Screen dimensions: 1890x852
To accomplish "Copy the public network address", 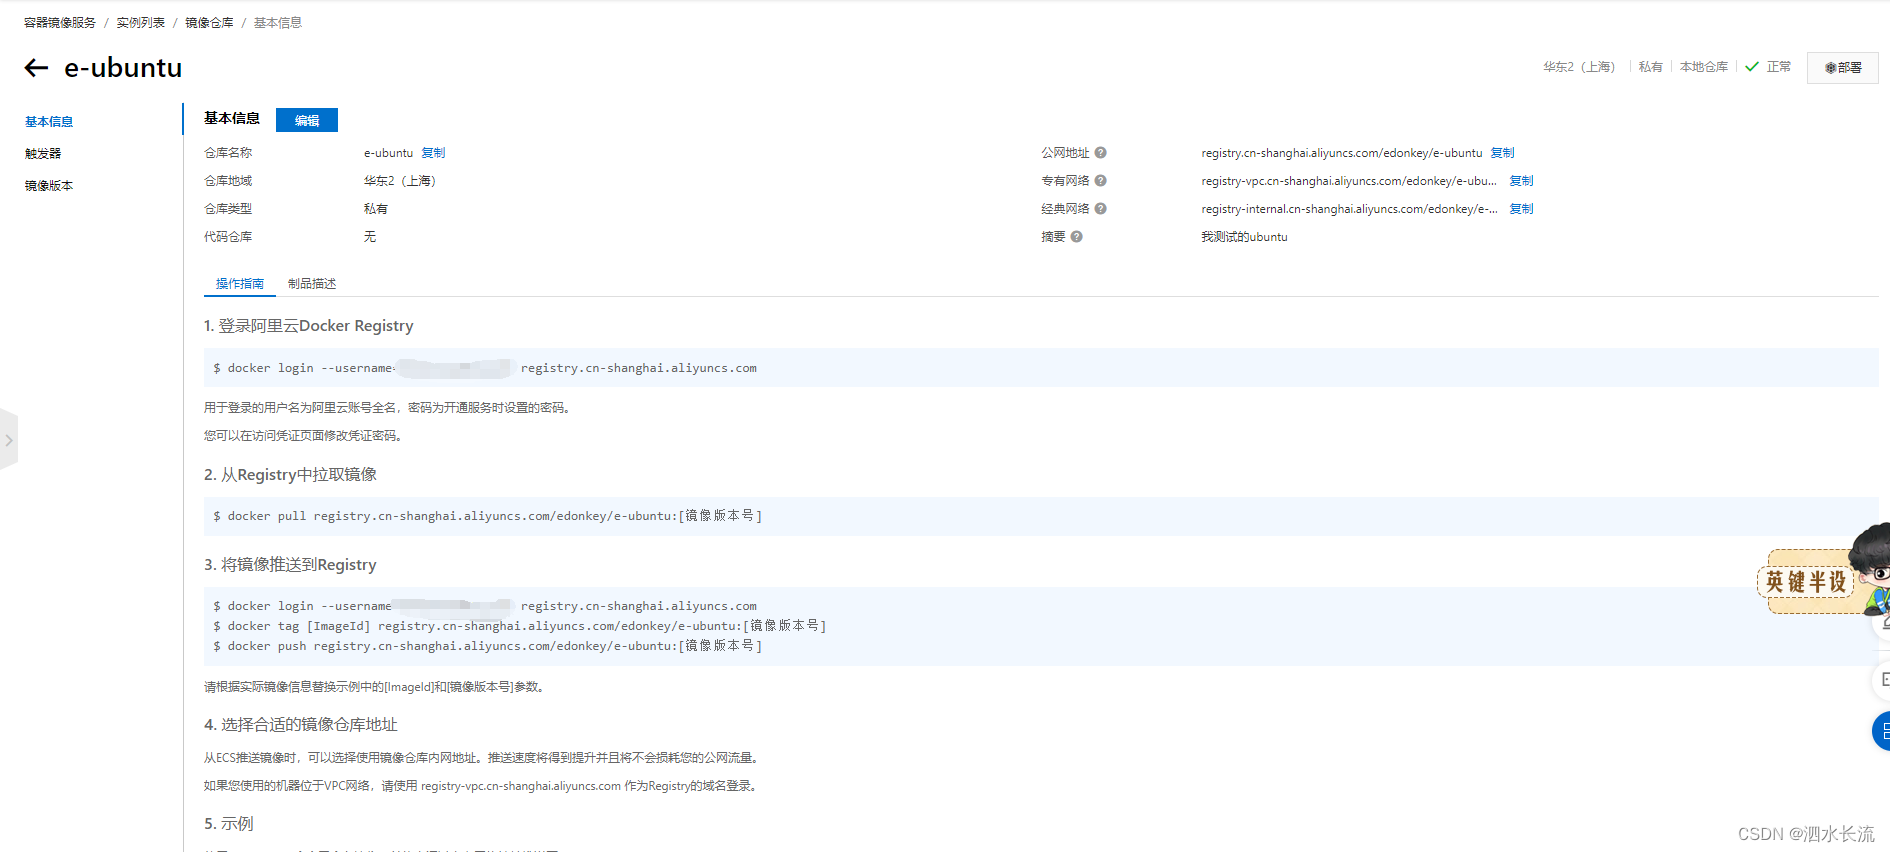I will click(1502, 153).
